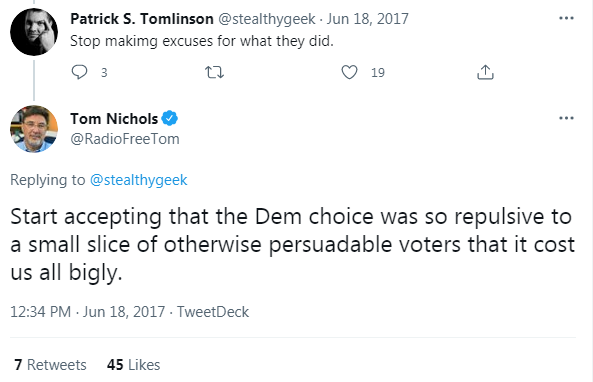
Task: Open Tom Nichols' profile picture
Action: click(x=34, y=129)
